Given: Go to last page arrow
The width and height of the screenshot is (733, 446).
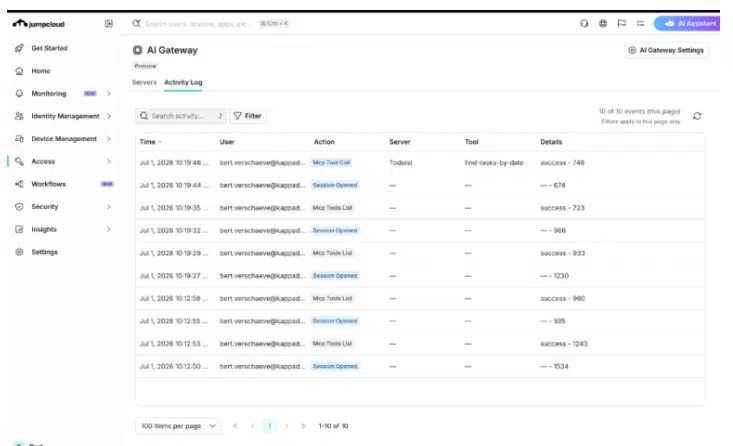Looking at the screenshot, I should click(303, 426).
